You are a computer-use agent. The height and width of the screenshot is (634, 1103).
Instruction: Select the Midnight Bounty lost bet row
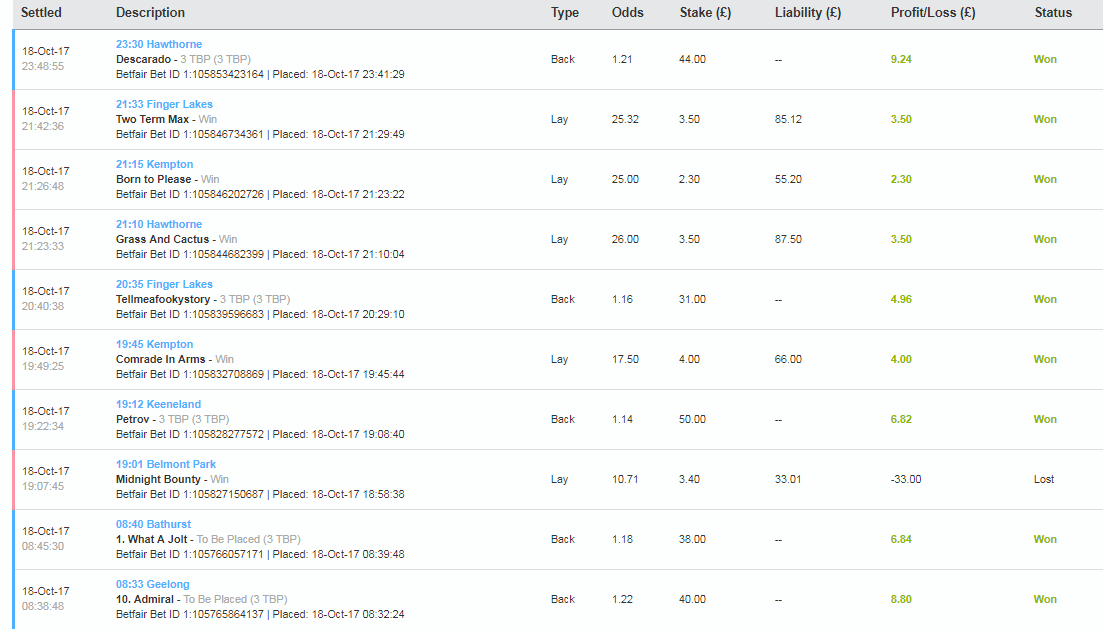[558, 479]
